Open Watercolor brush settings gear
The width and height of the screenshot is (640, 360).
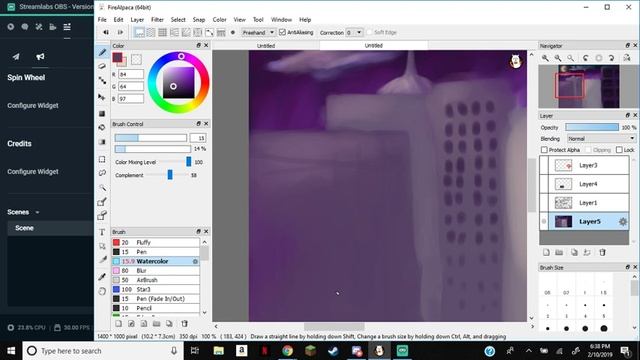[x=195, y=261]
